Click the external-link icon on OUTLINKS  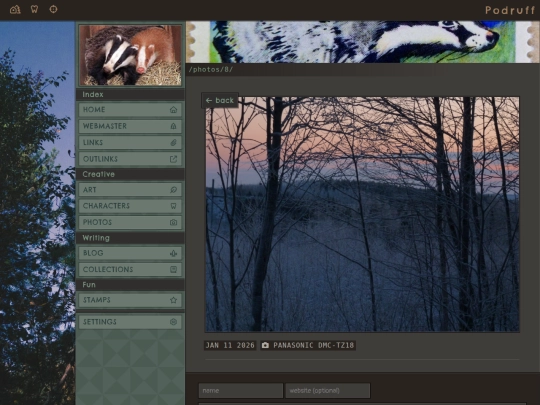(173, 159)
